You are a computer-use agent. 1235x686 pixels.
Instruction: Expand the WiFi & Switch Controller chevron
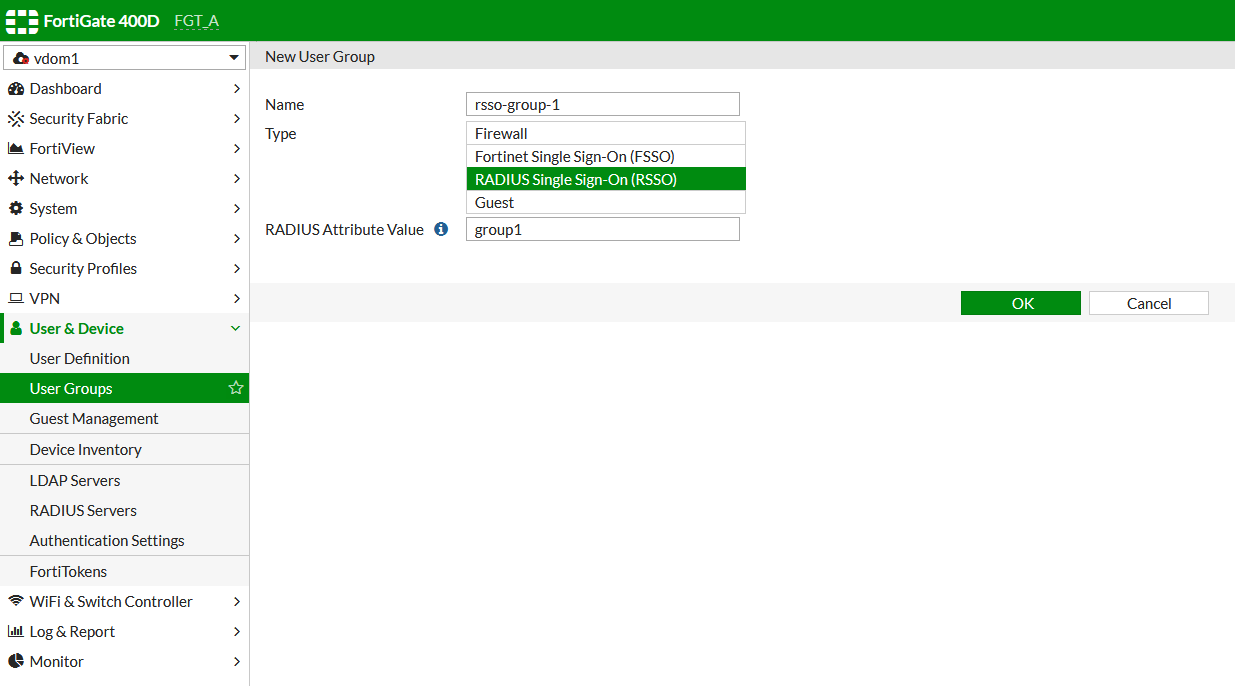(237, 601)
